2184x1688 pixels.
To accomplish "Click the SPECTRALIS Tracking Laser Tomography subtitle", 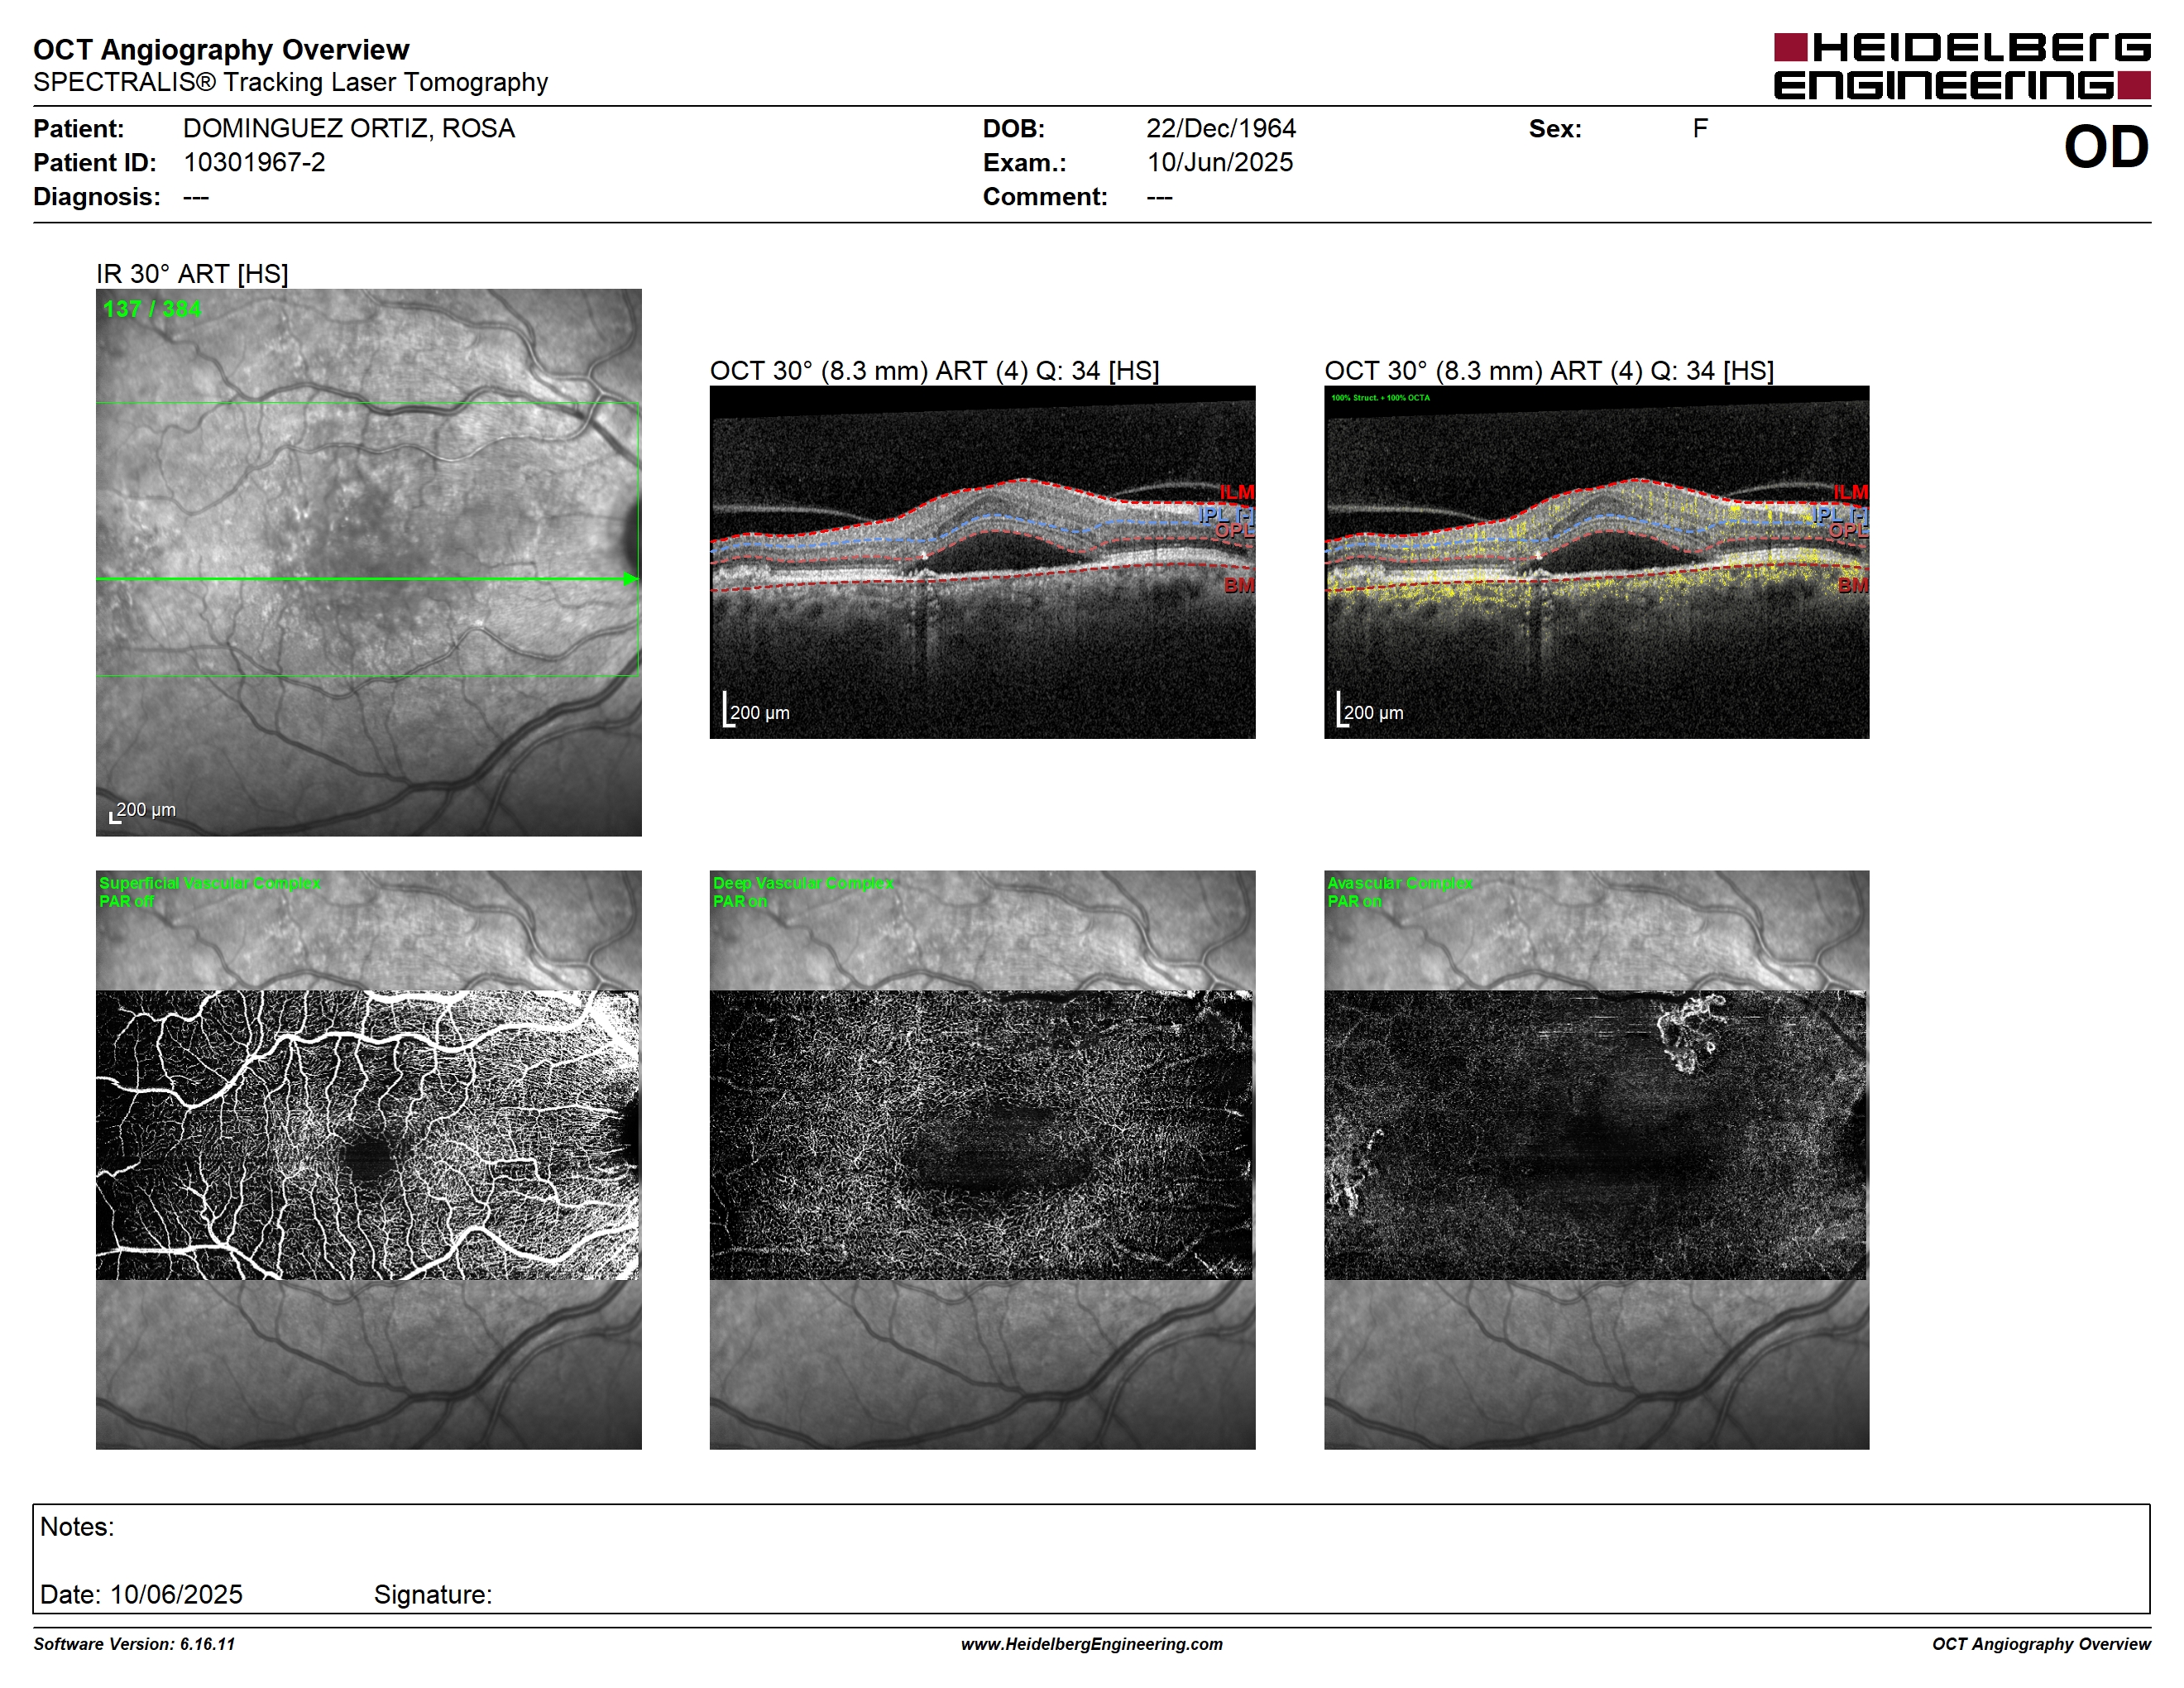I will coord(290,82).
